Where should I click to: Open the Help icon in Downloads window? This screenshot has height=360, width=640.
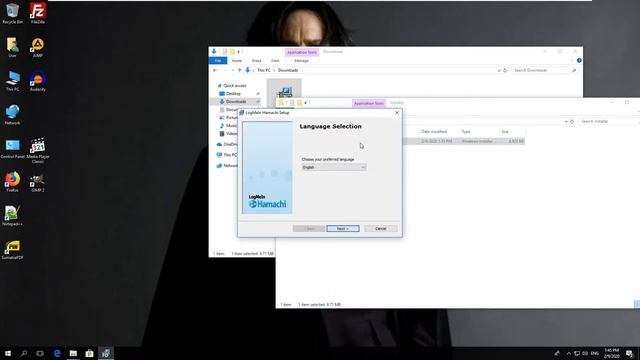pos(579,60)
